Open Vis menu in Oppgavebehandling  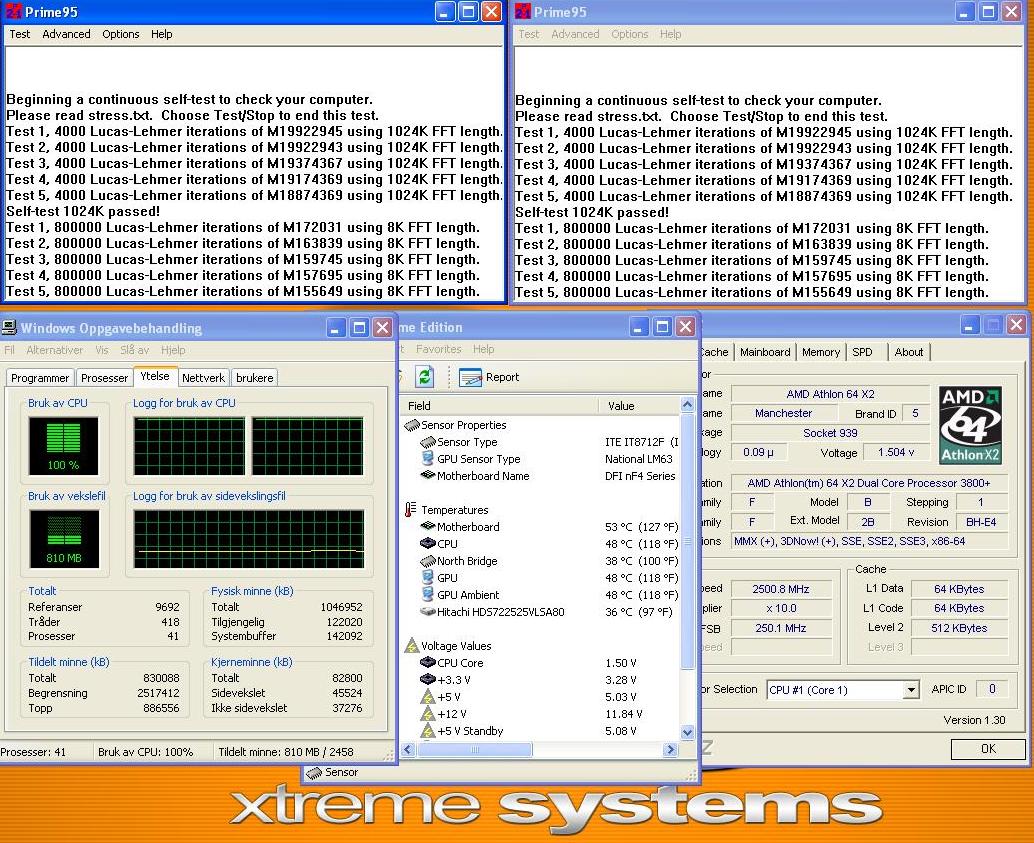tap(102, 350)
